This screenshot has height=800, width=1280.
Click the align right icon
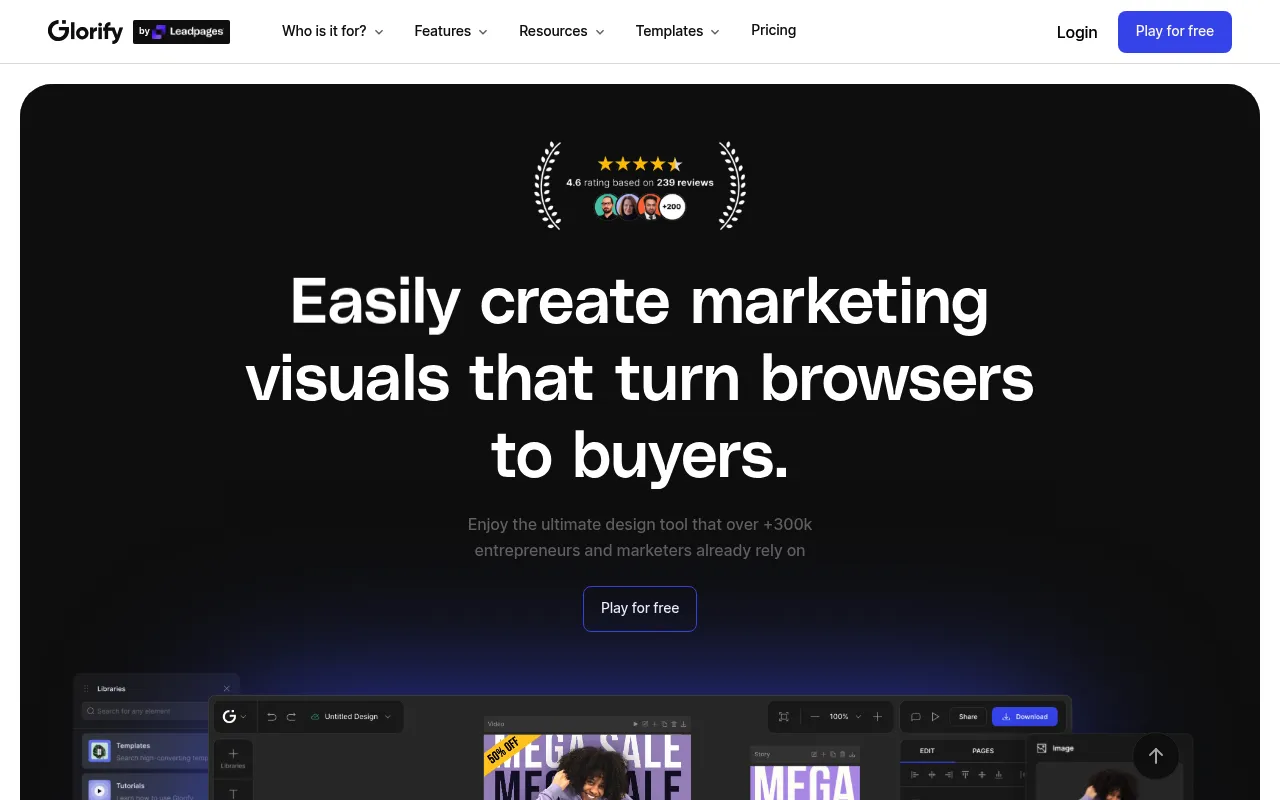(x=949, y=775)
